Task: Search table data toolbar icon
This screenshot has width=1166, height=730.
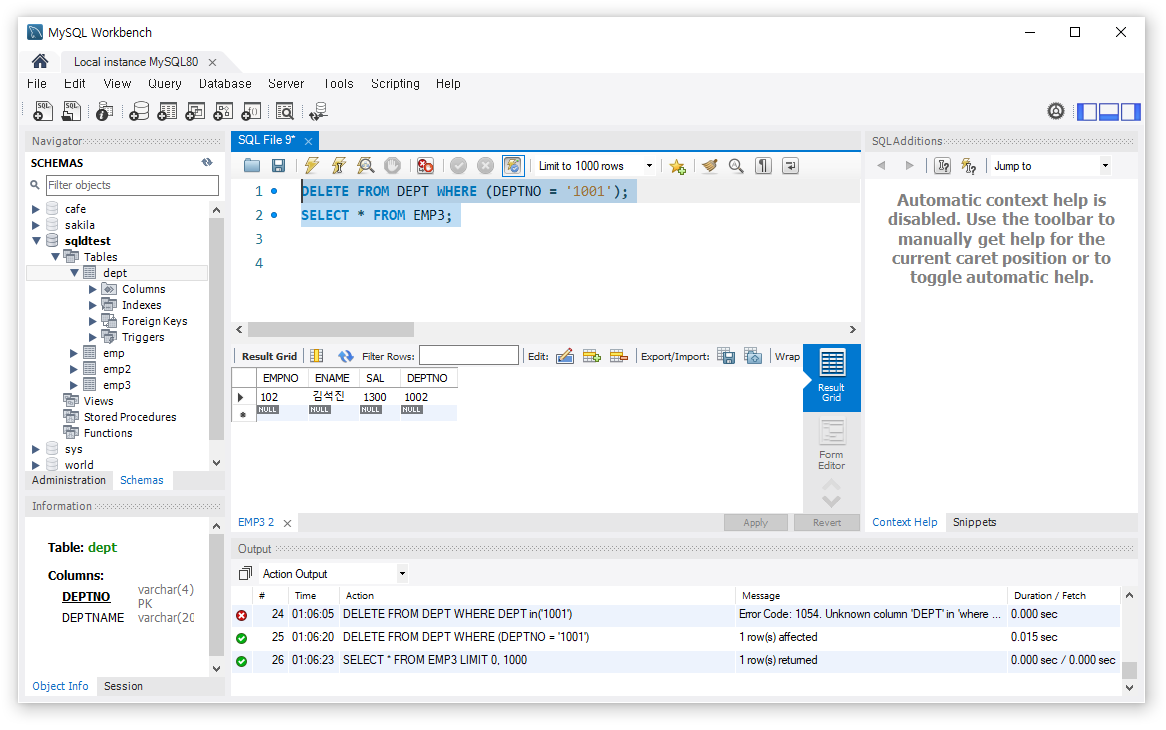Action: (x=285, y=112)
